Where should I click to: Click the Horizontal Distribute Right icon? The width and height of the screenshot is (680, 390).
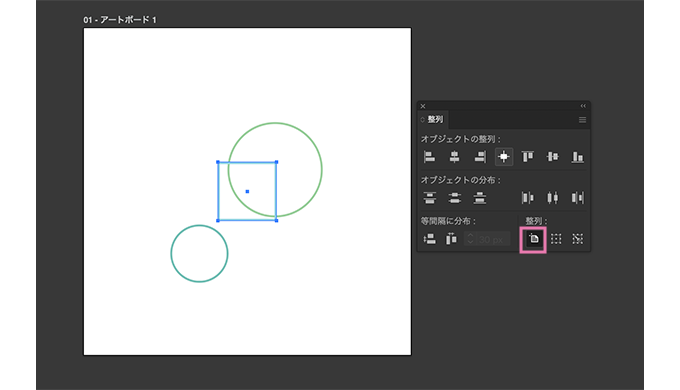pos(578,198)
